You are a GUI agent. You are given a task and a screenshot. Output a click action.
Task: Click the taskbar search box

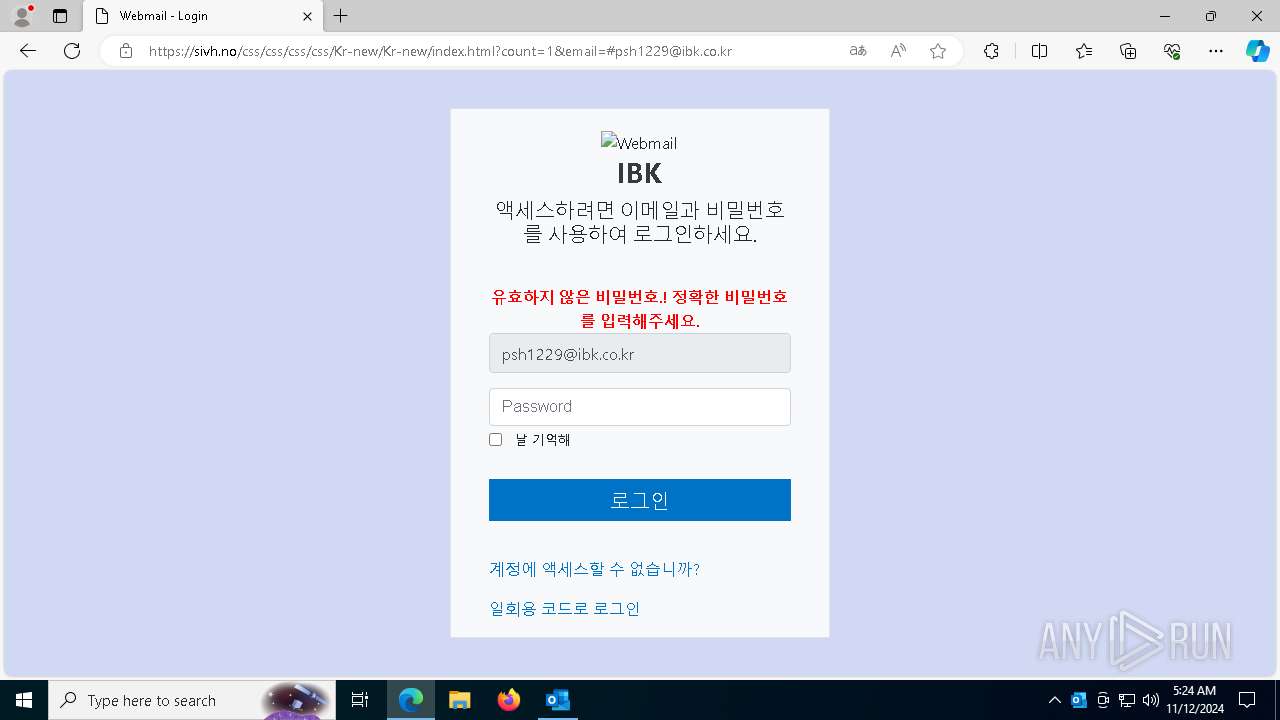point(192,700)
